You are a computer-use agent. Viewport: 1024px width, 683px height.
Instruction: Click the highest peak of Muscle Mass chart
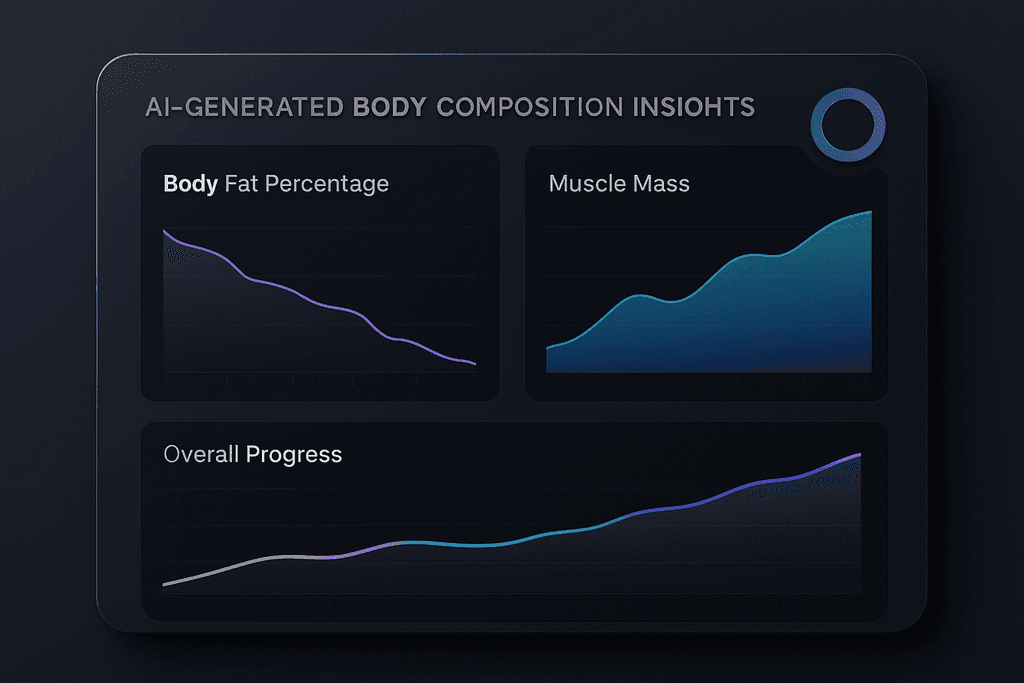click(x=870, y=213)
